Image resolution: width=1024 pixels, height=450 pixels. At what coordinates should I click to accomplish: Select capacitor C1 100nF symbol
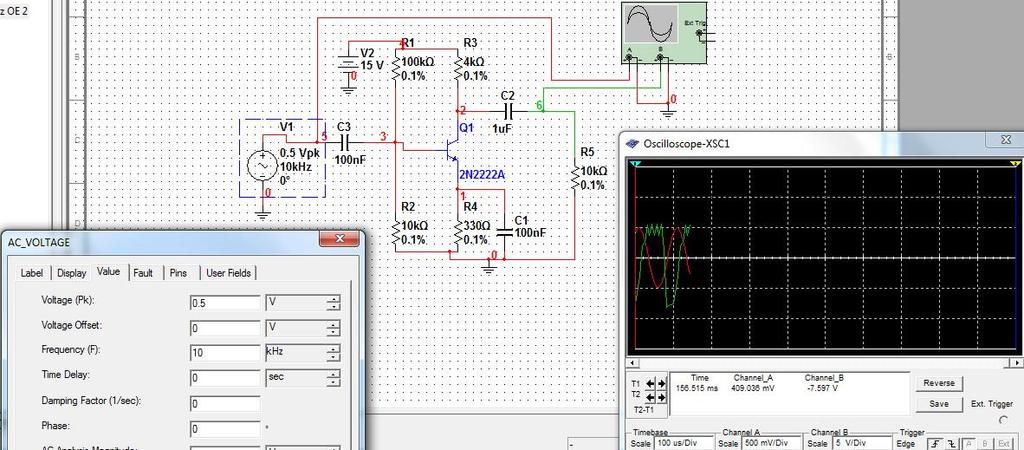coord(504,231)
